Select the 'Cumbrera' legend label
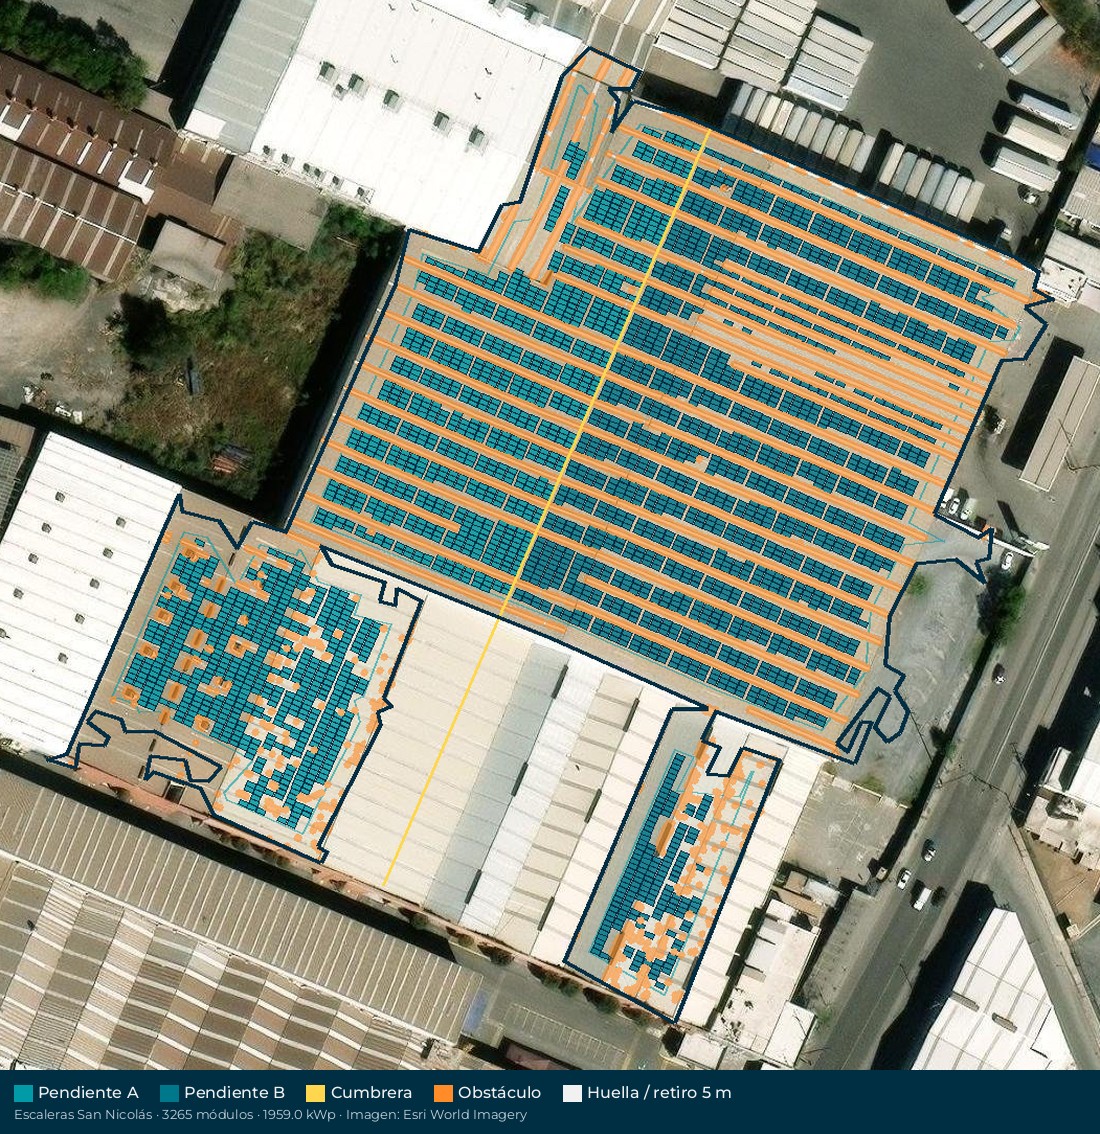Viewport: 1100px width, 1134px height. pos(372,1093)
